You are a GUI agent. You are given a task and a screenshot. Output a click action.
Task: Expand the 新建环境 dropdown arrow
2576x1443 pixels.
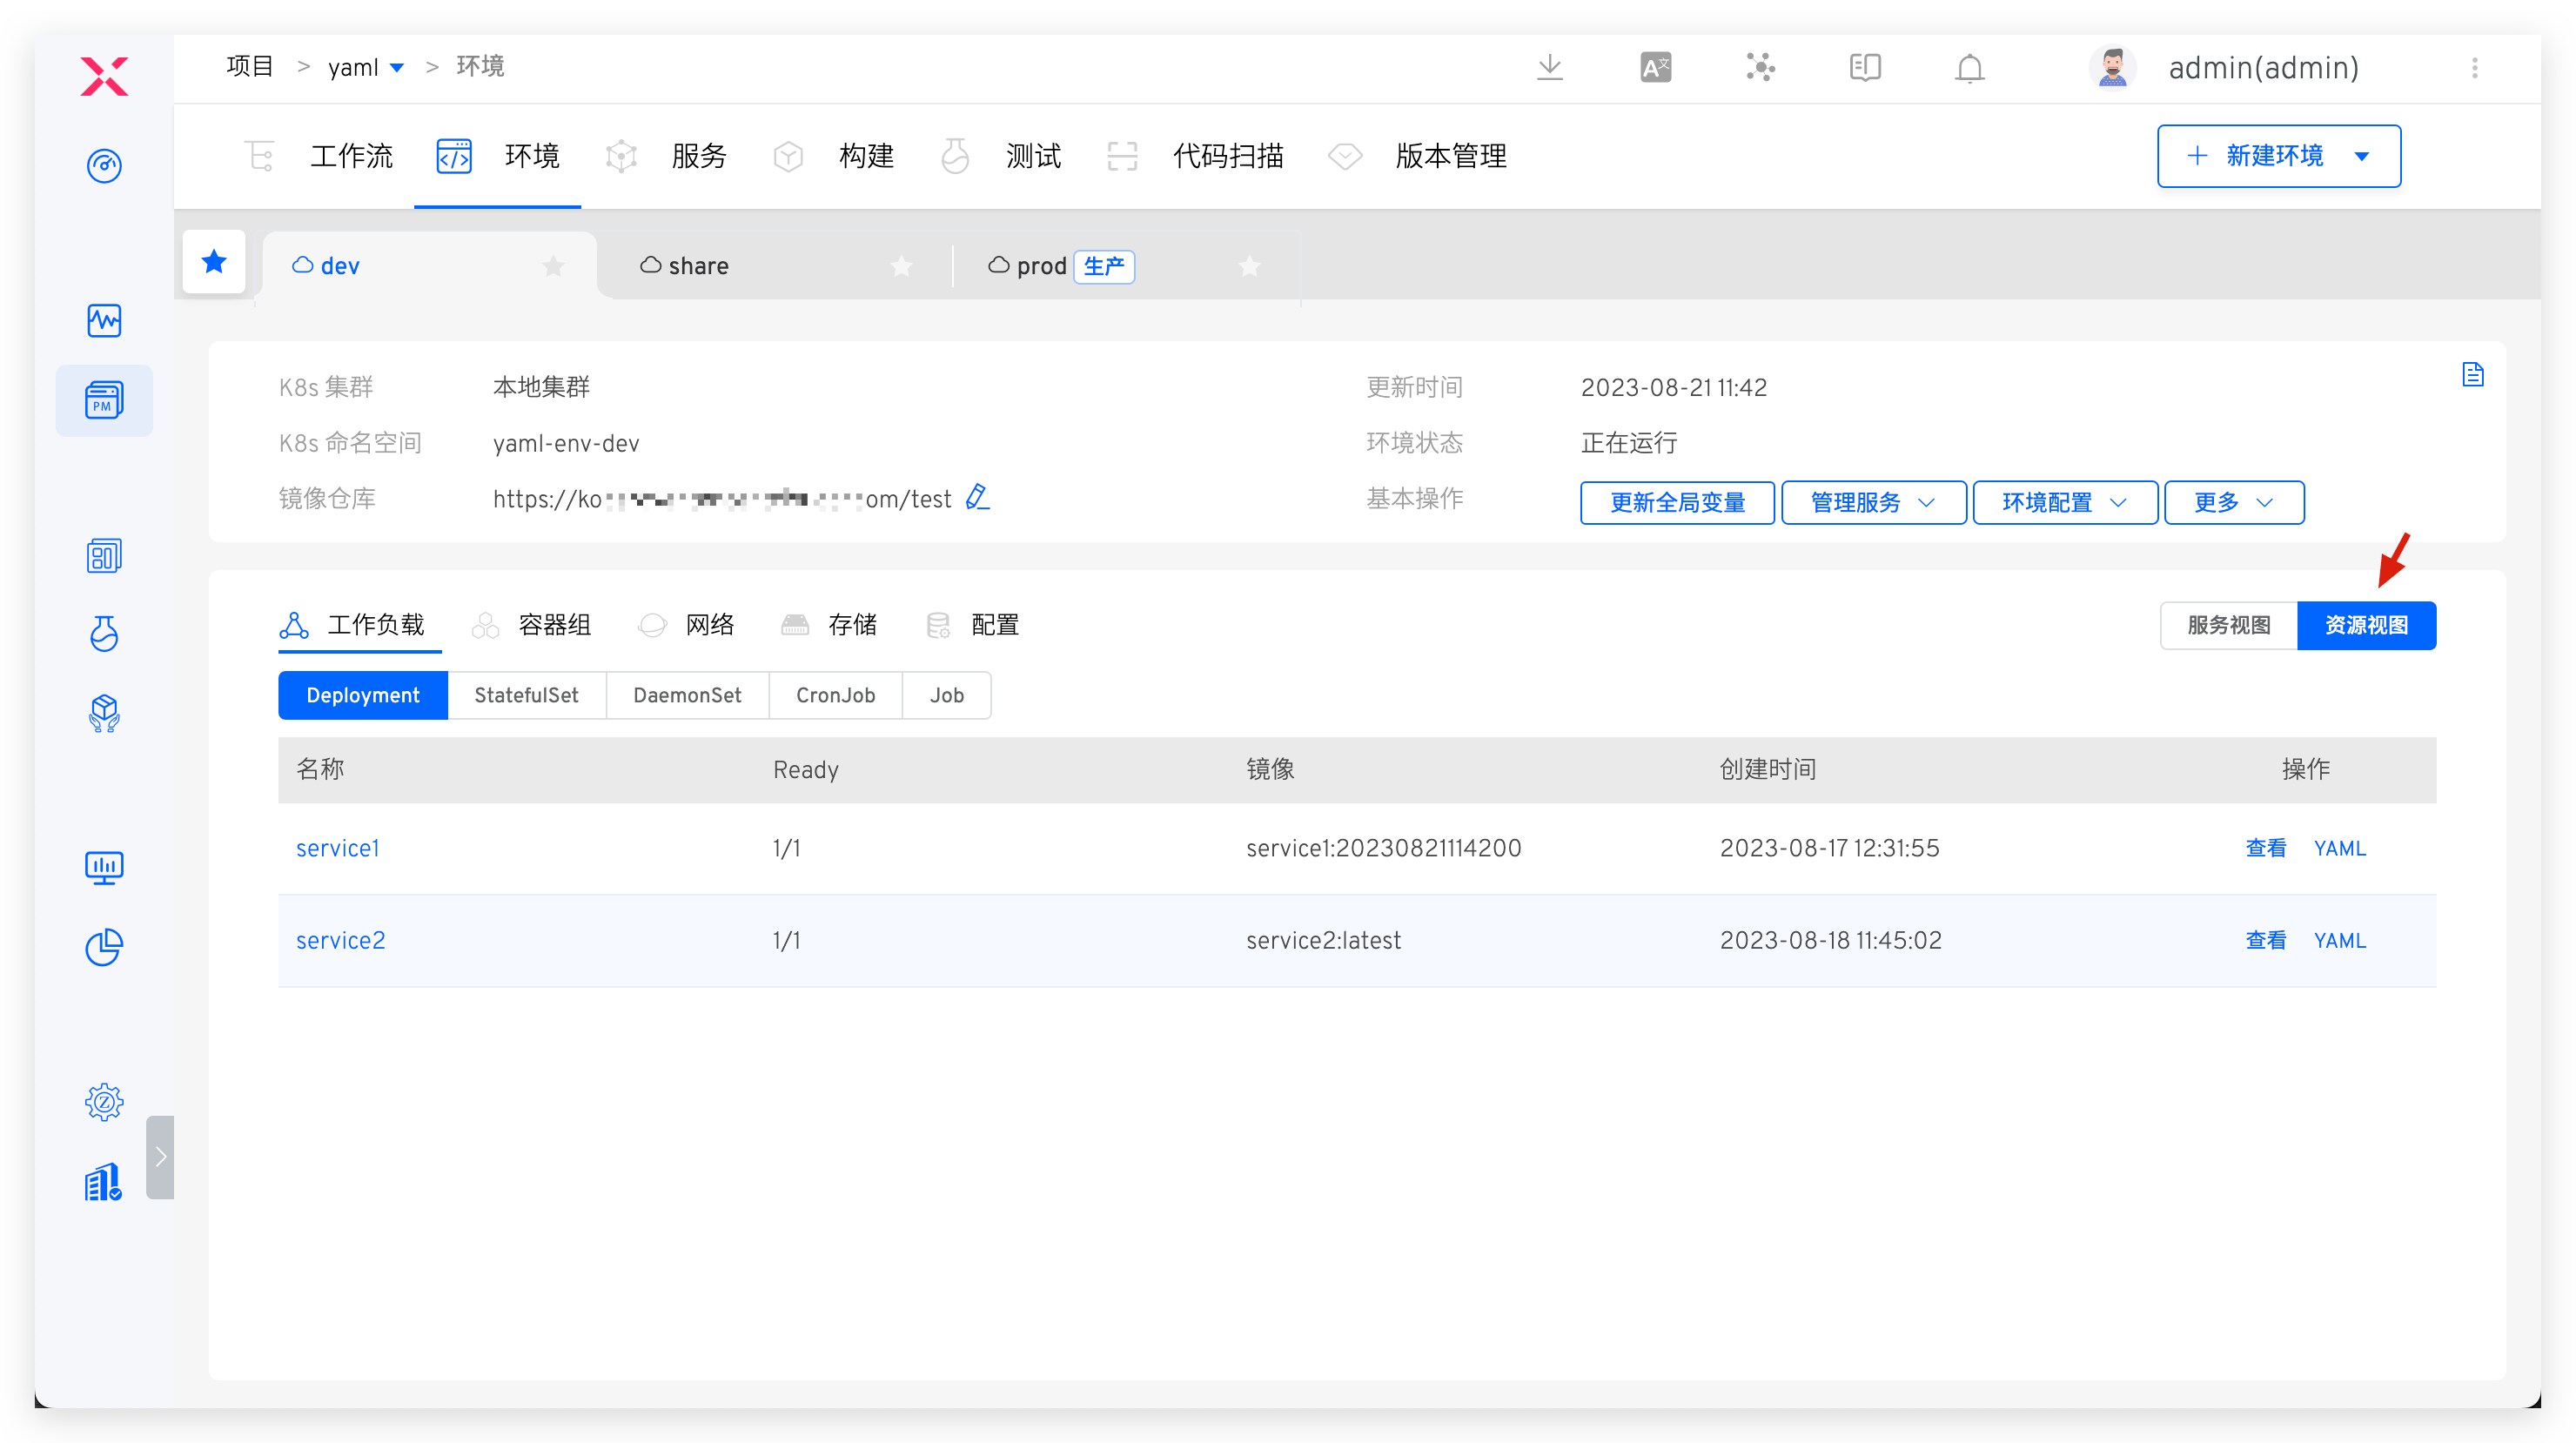2364,156
